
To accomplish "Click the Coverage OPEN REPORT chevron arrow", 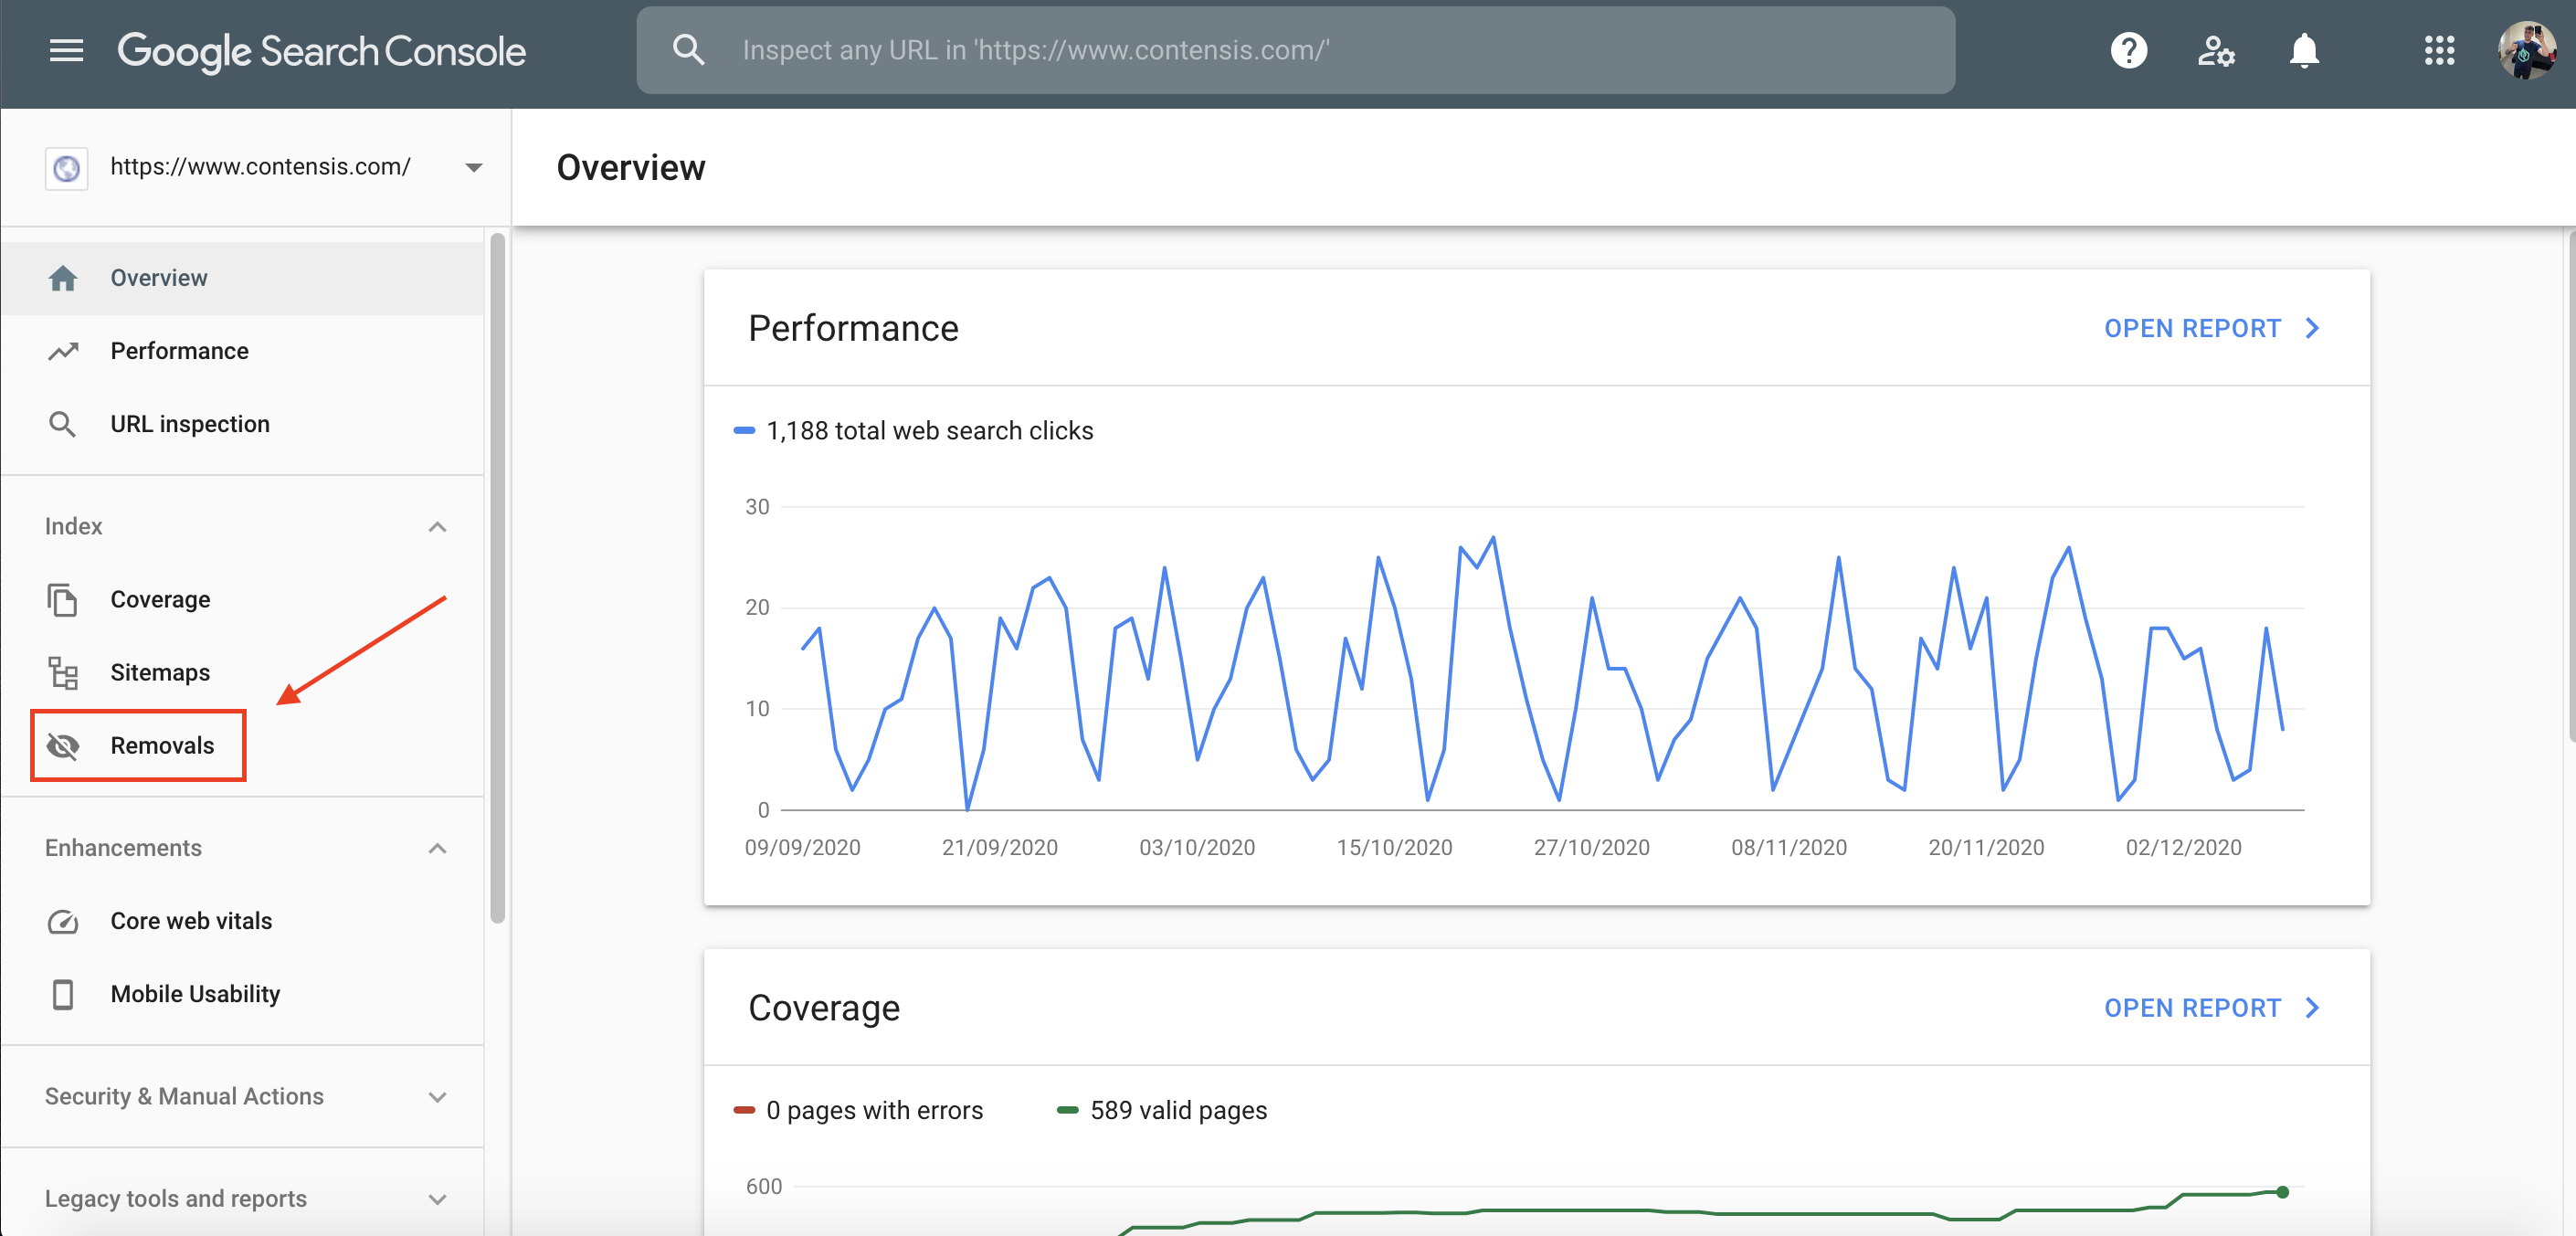I will tap(2312, 1008).
